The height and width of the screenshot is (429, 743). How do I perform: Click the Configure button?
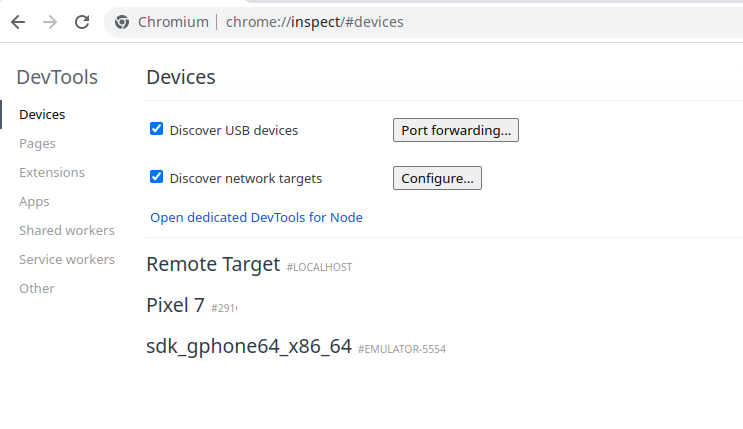coord(437,178)
